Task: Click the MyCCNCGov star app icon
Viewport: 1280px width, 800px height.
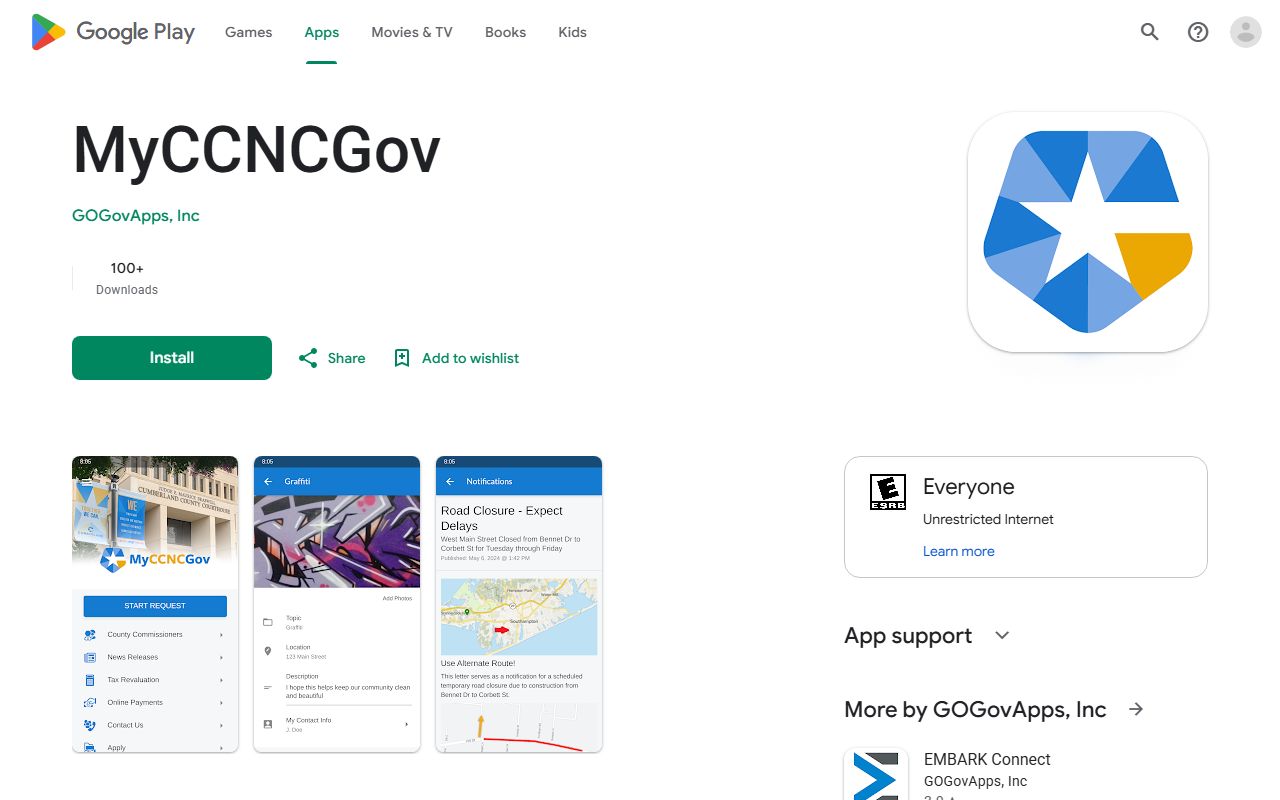Action: [x=1088, y=232]
